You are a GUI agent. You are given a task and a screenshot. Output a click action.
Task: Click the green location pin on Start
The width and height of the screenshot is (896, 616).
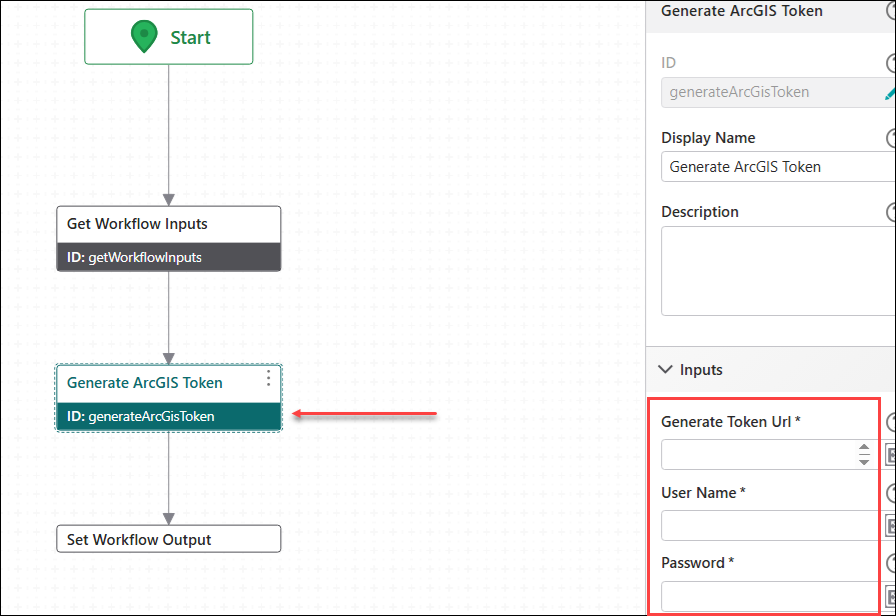pos(145,37)
